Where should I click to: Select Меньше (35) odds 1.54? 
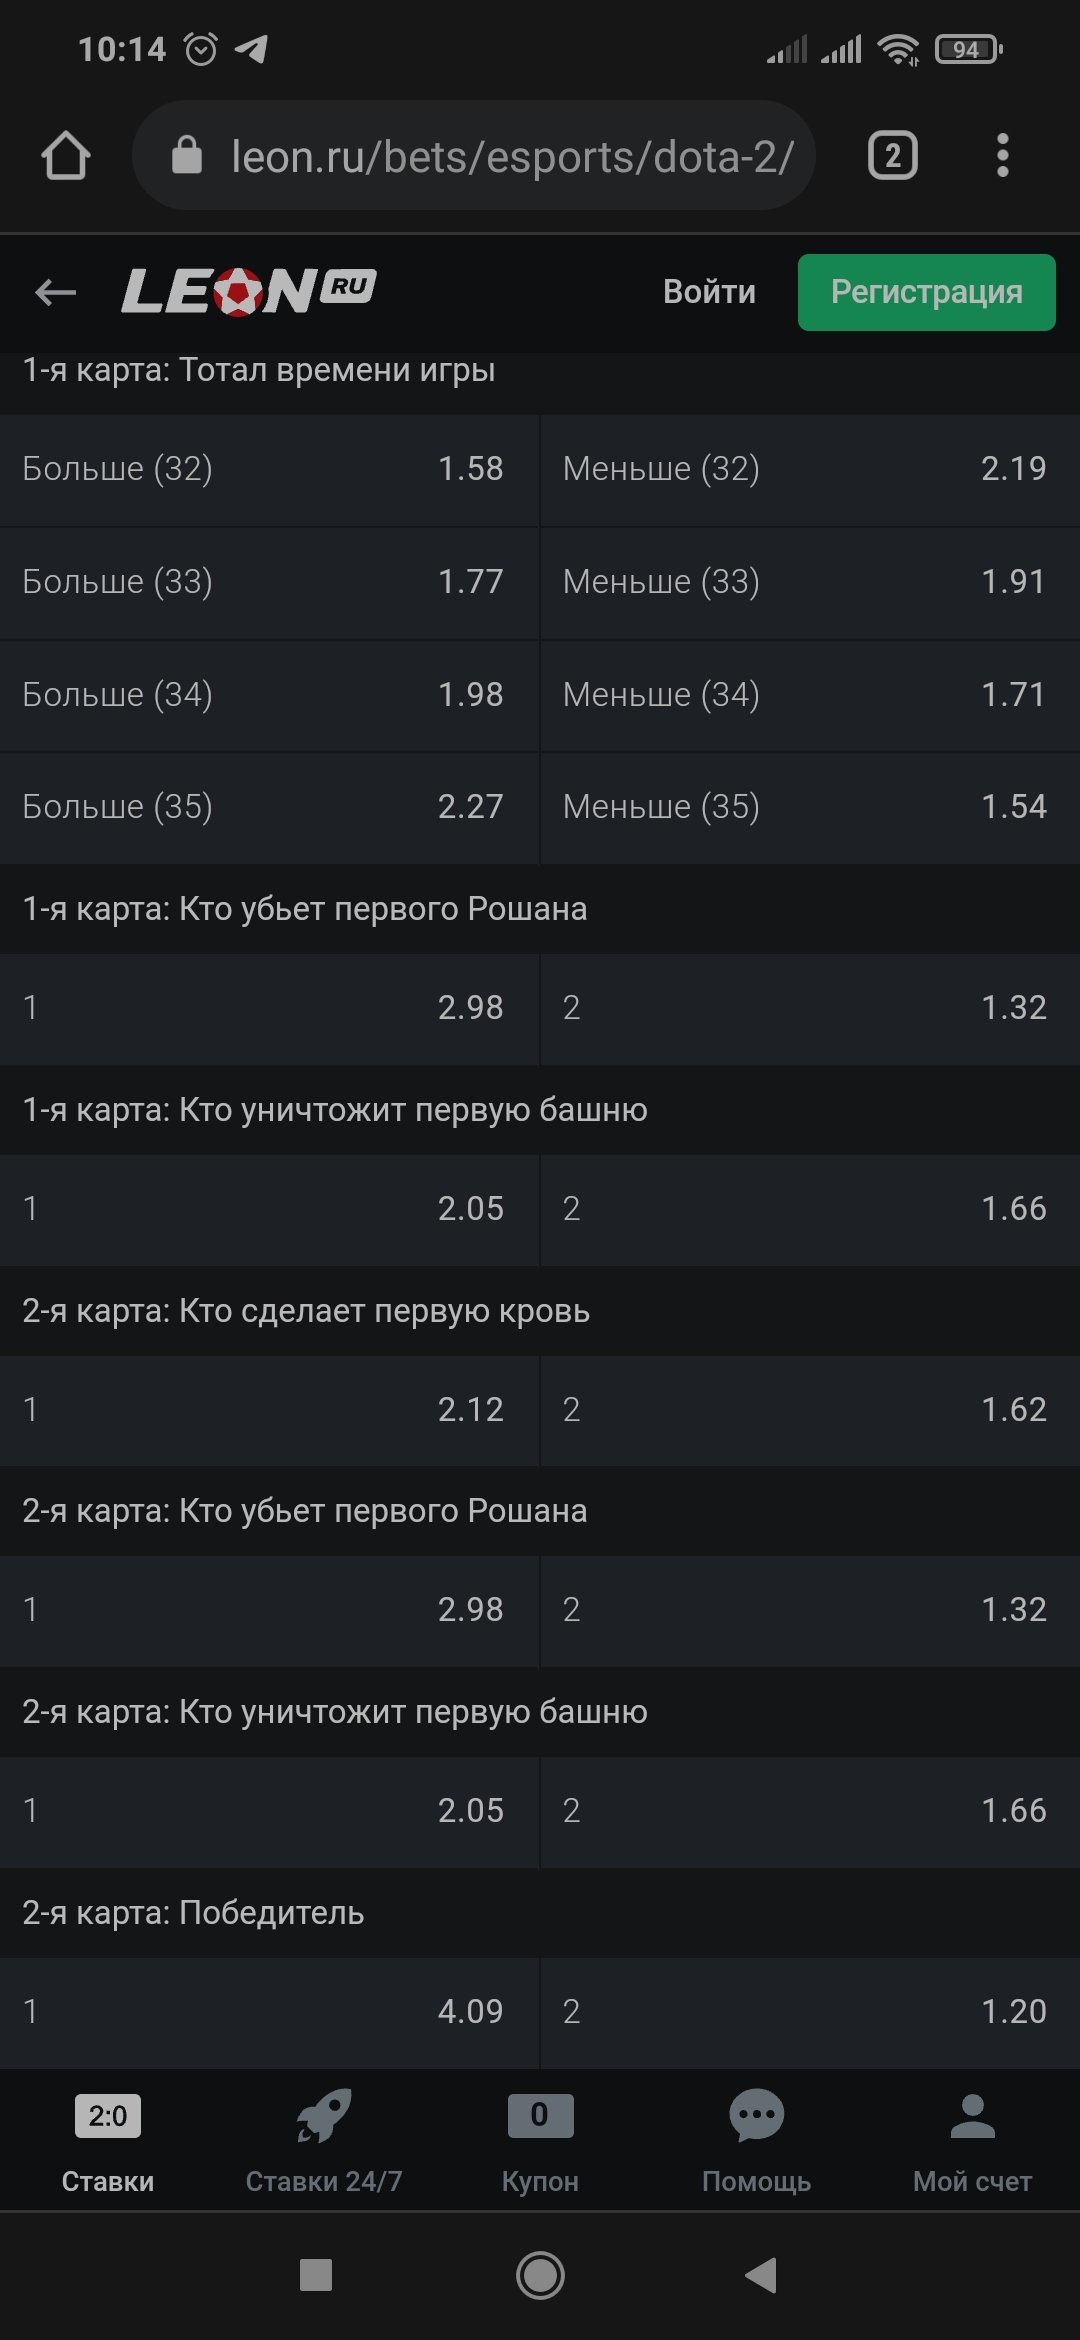(810, 807)
